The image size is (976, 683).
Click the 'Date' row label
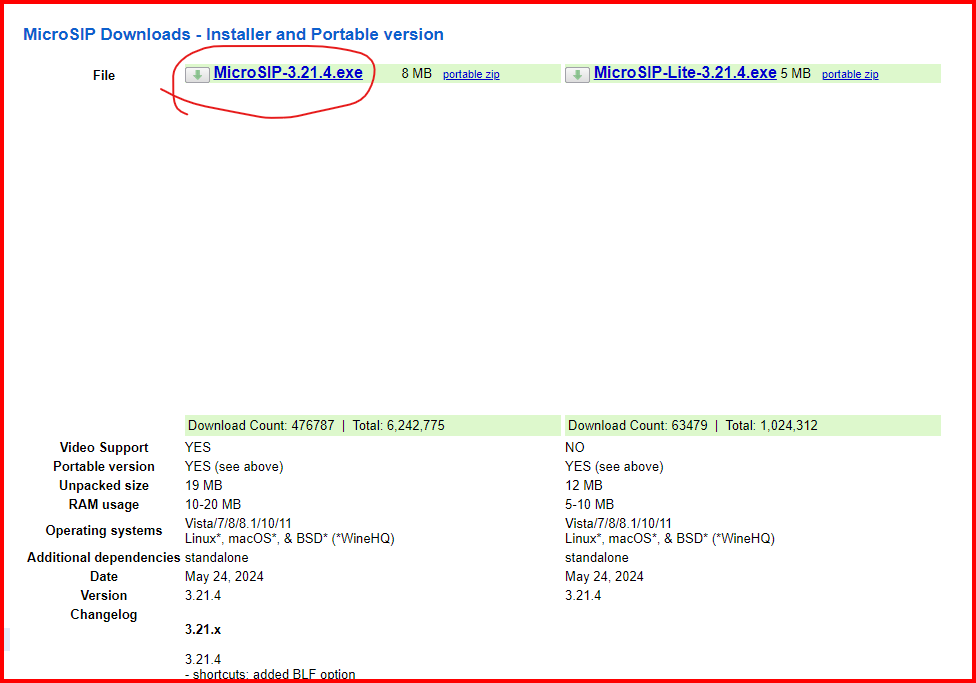coord(104,577)
